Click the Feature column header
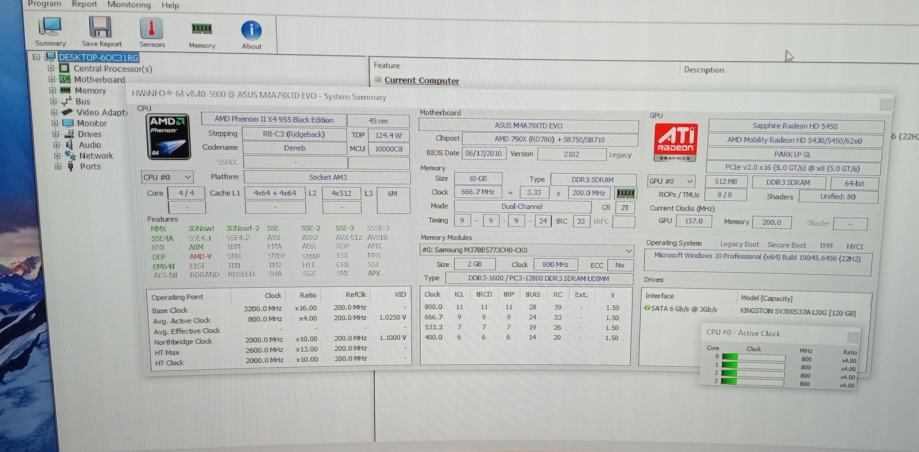 pos(386,66)
